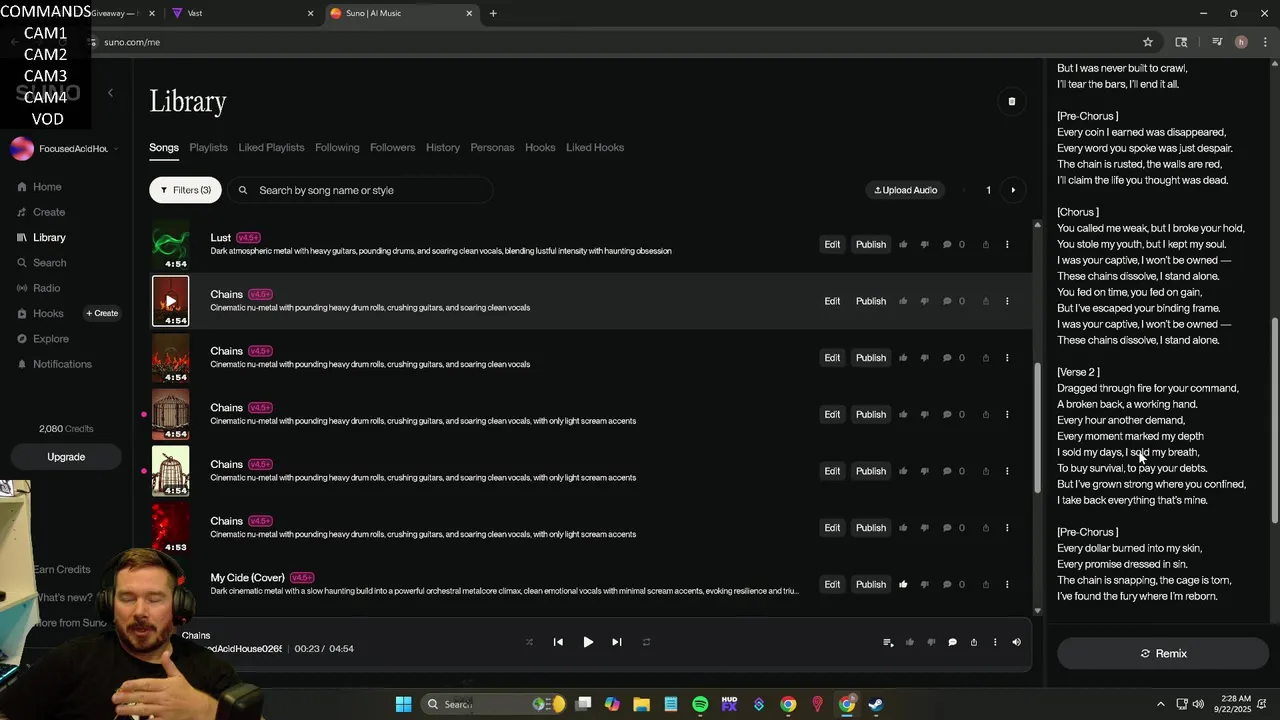Open Steam from the Windows taskbar
1280x720 pixels.
click(x=875, y=704)
